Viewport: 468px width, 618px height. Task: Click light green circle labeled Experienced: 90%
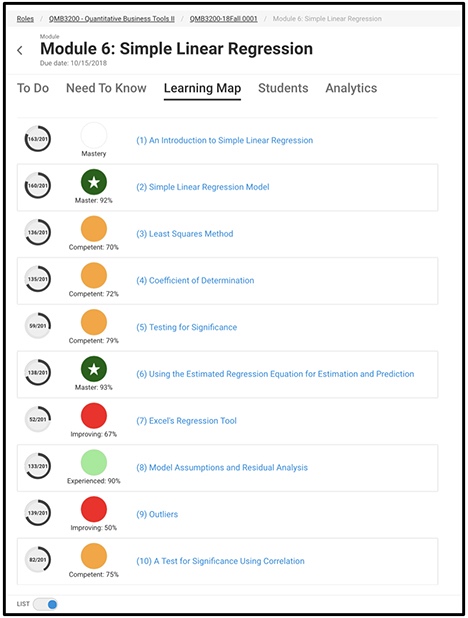(x=94, y=463)
